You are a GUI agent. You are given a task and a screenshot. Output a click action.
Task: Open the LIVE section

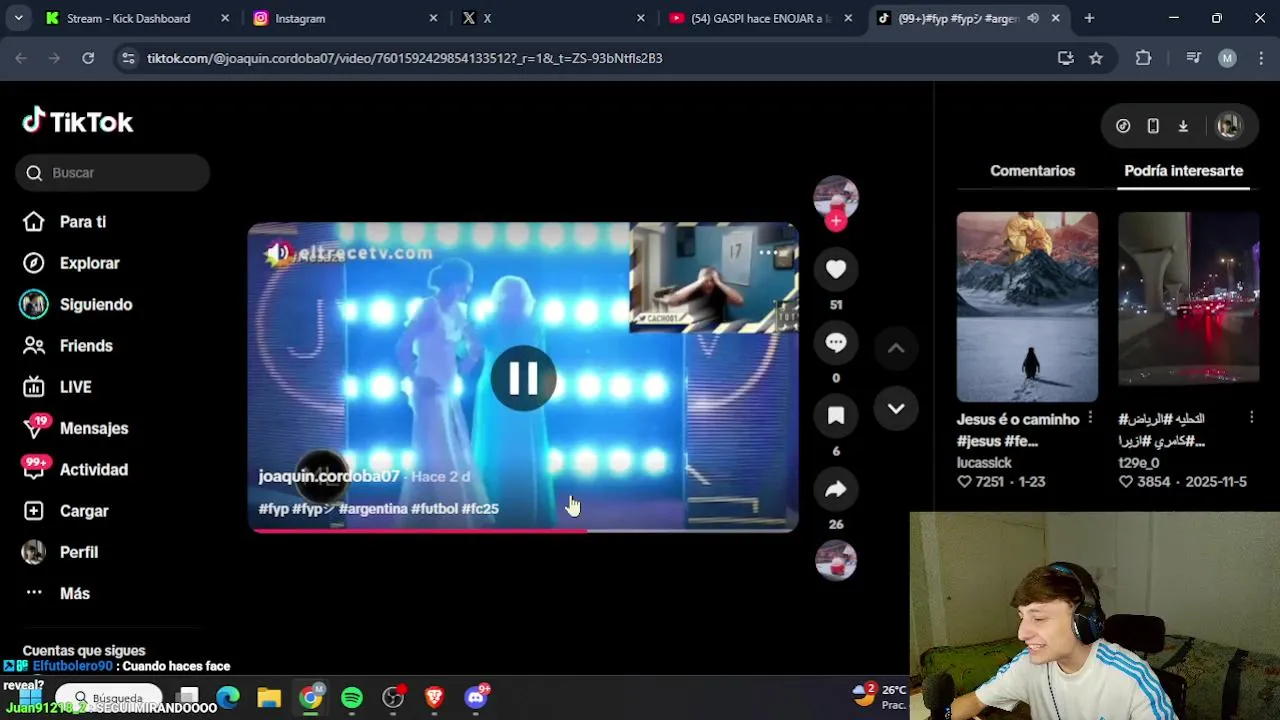[57, 387]
